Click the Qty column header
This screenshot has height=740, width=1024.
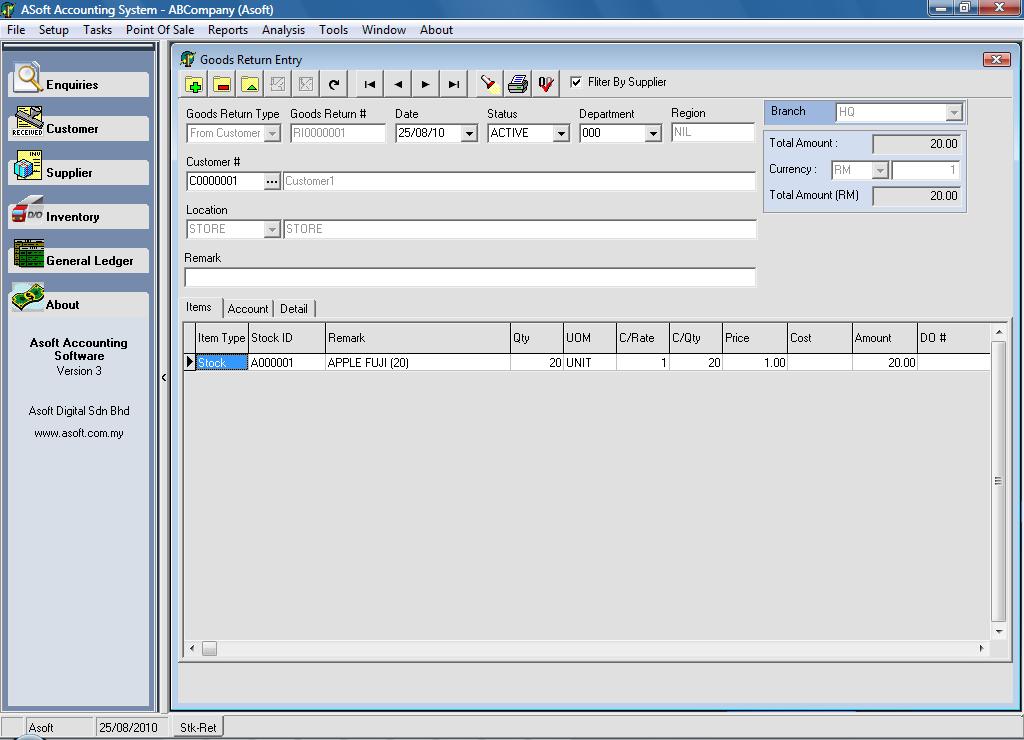coord(536,338)
